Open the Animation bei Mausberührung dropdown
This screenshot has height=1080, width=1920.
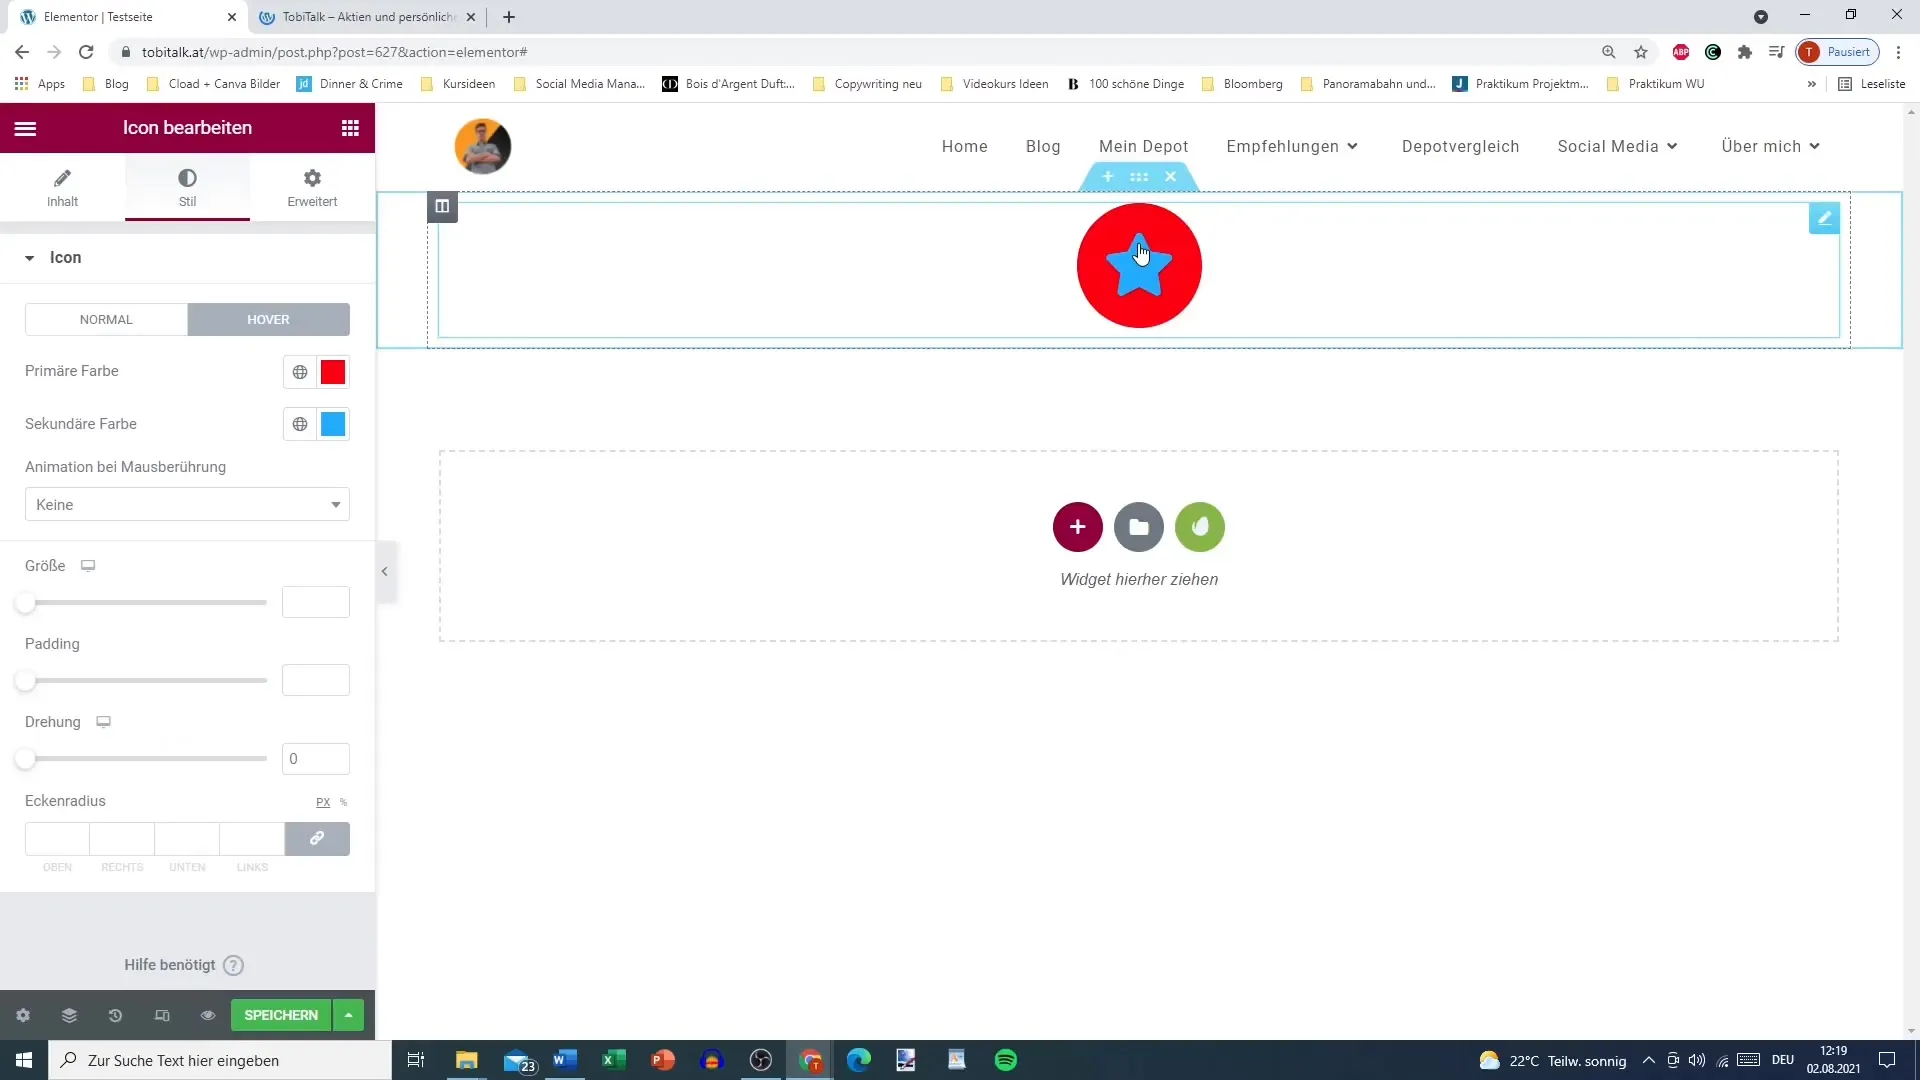pos(187,504)
